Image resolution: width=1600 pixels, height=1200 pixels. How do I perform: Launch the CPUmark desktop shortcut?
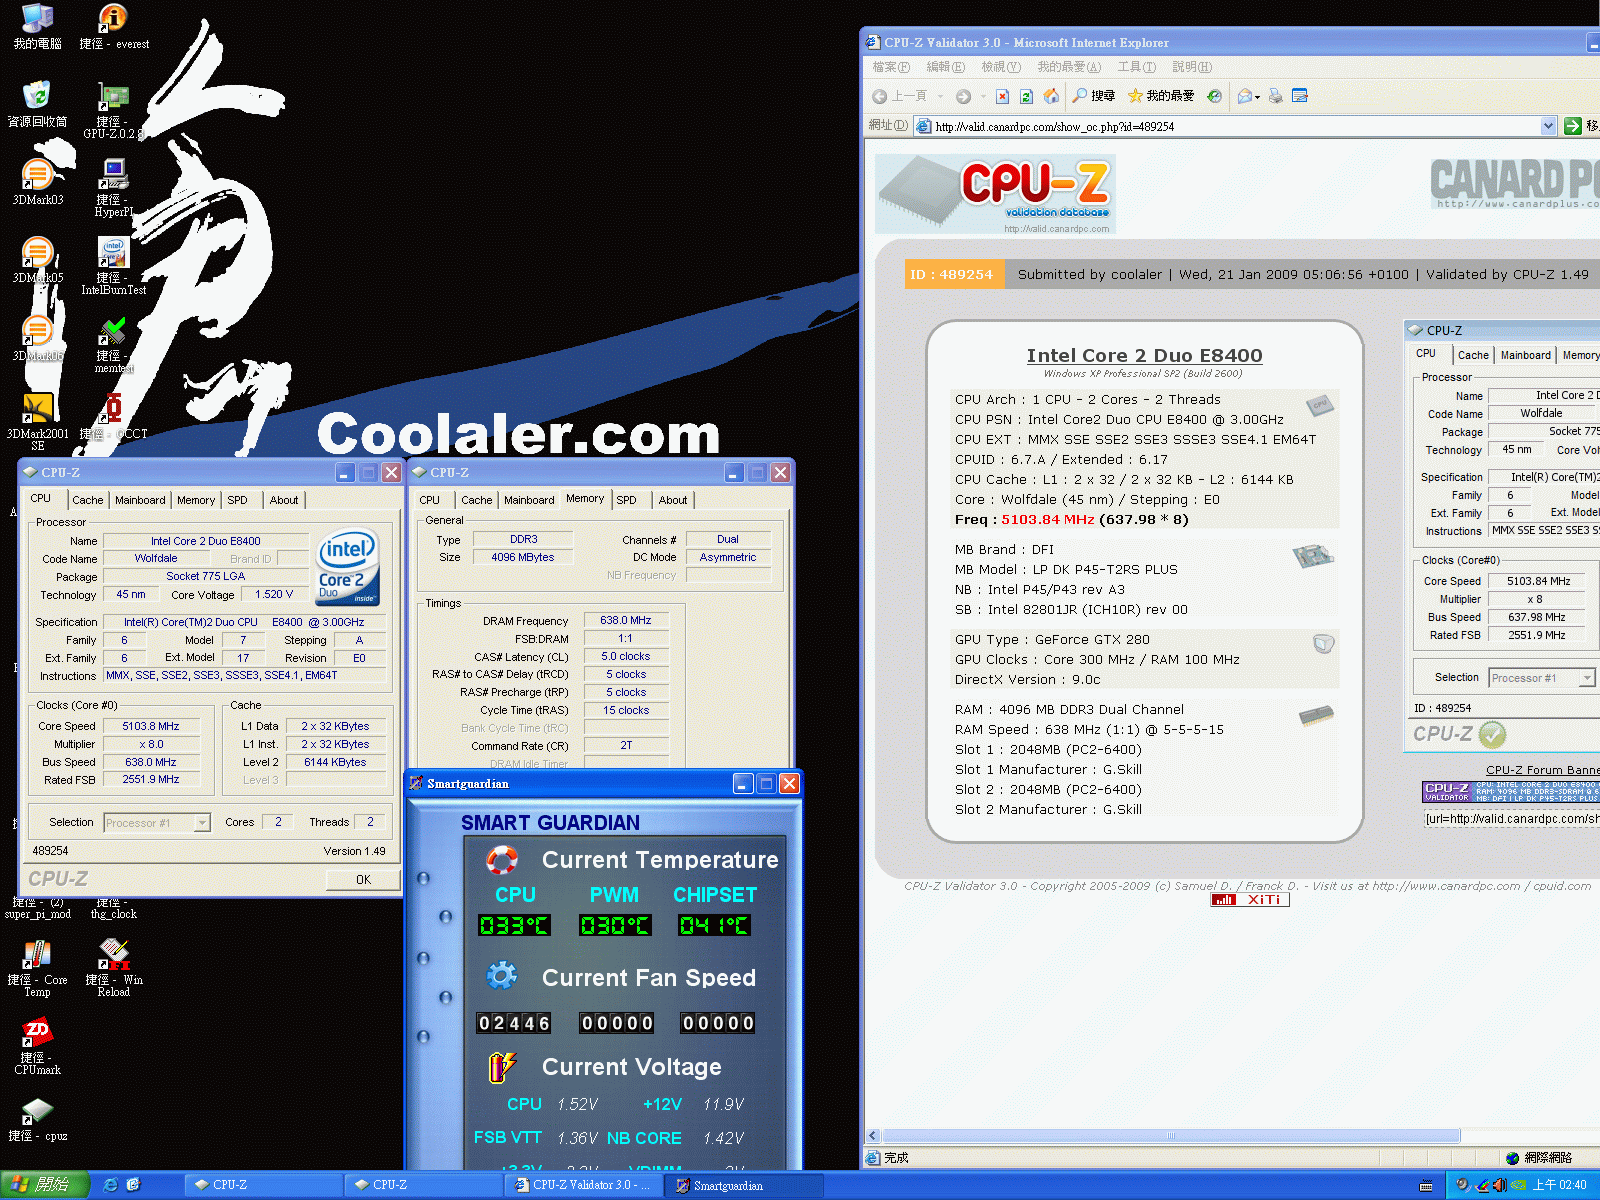[37, 1046]
